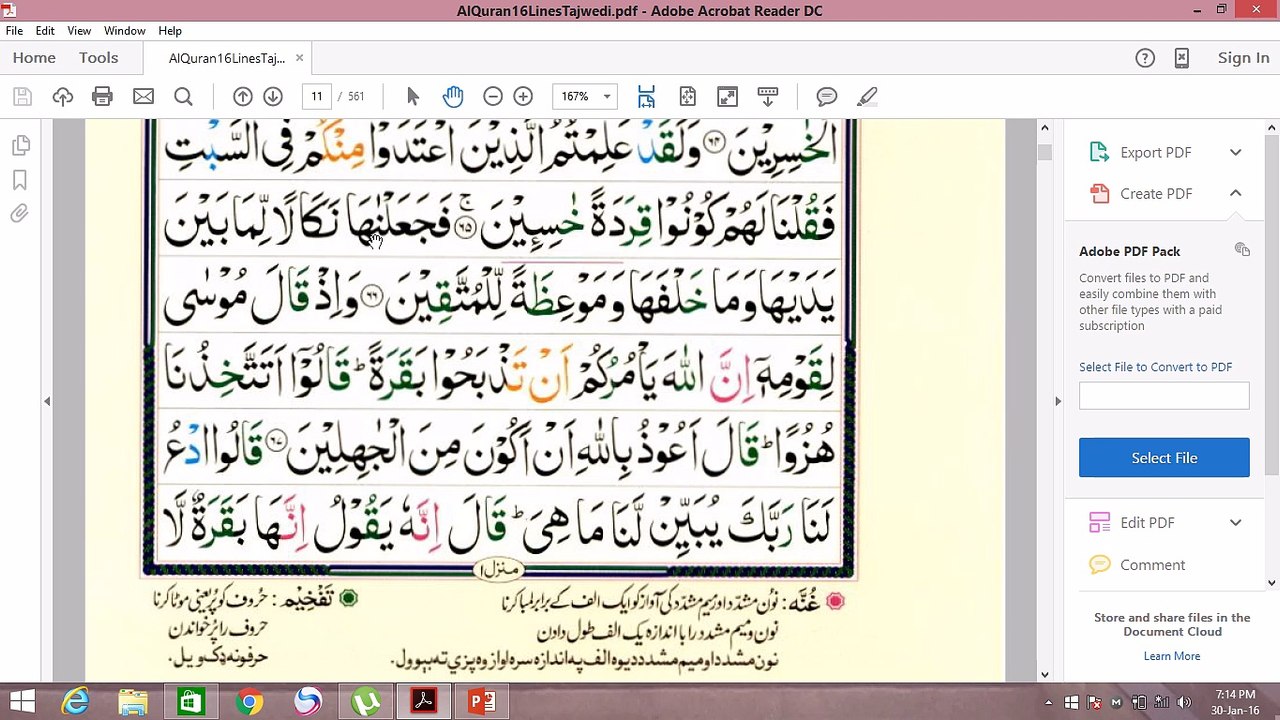Activate the arrow selection tool

(x=413, y=96)
